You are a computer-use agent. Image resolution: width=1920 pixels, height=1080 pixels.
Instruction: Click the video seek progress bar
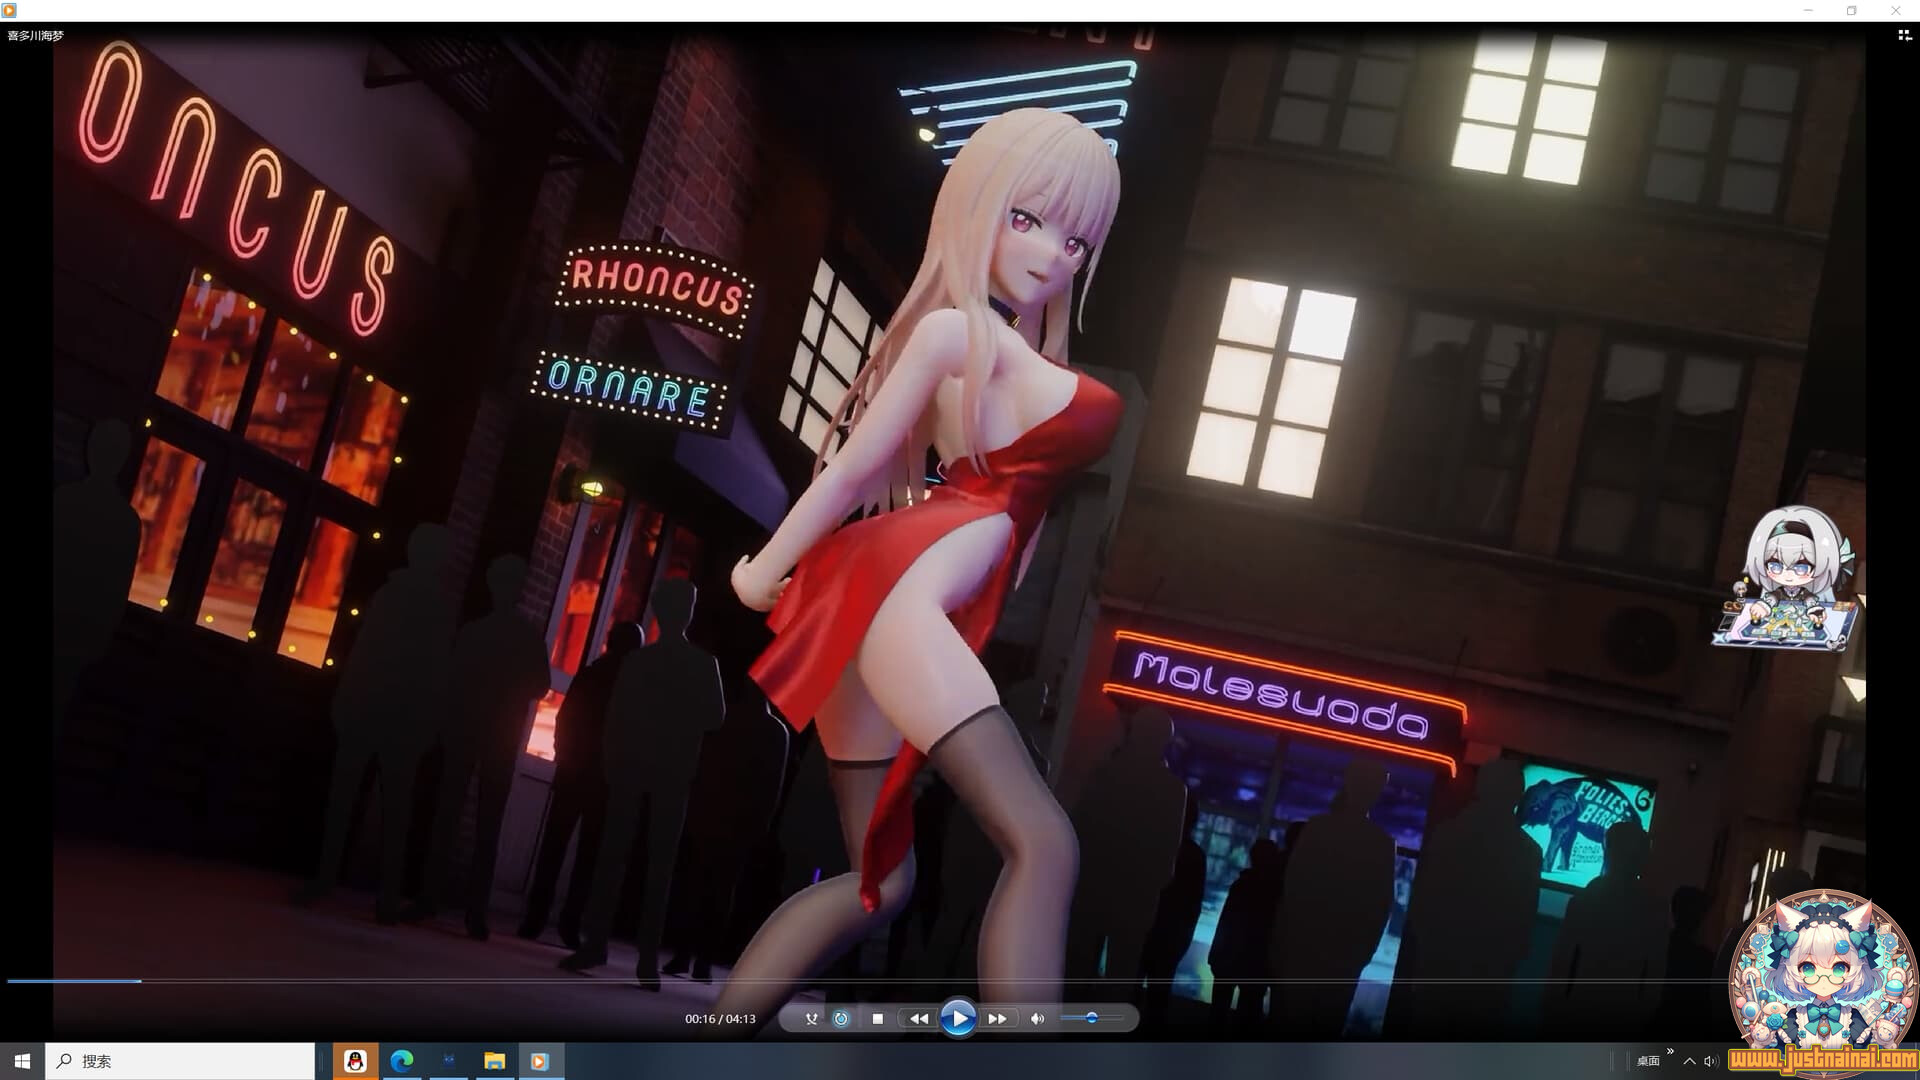(866, 981)
